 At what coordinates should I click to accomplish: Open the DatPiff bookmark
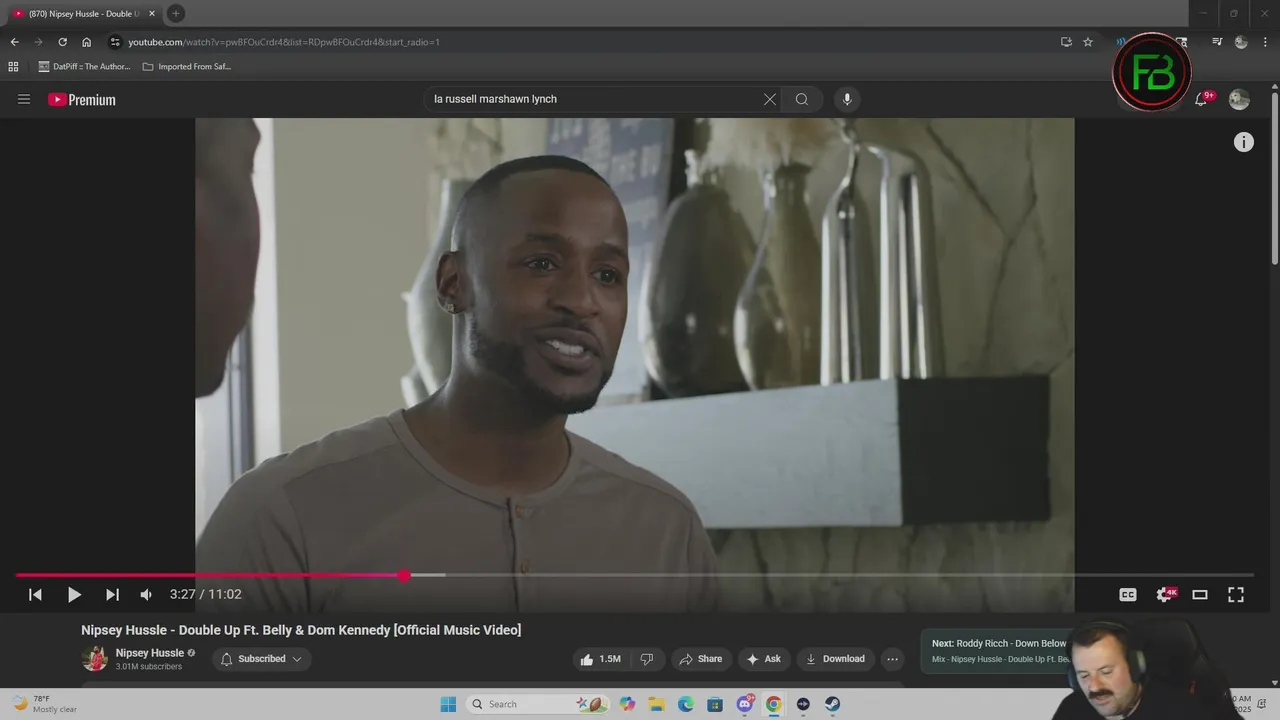click(84, 67)
